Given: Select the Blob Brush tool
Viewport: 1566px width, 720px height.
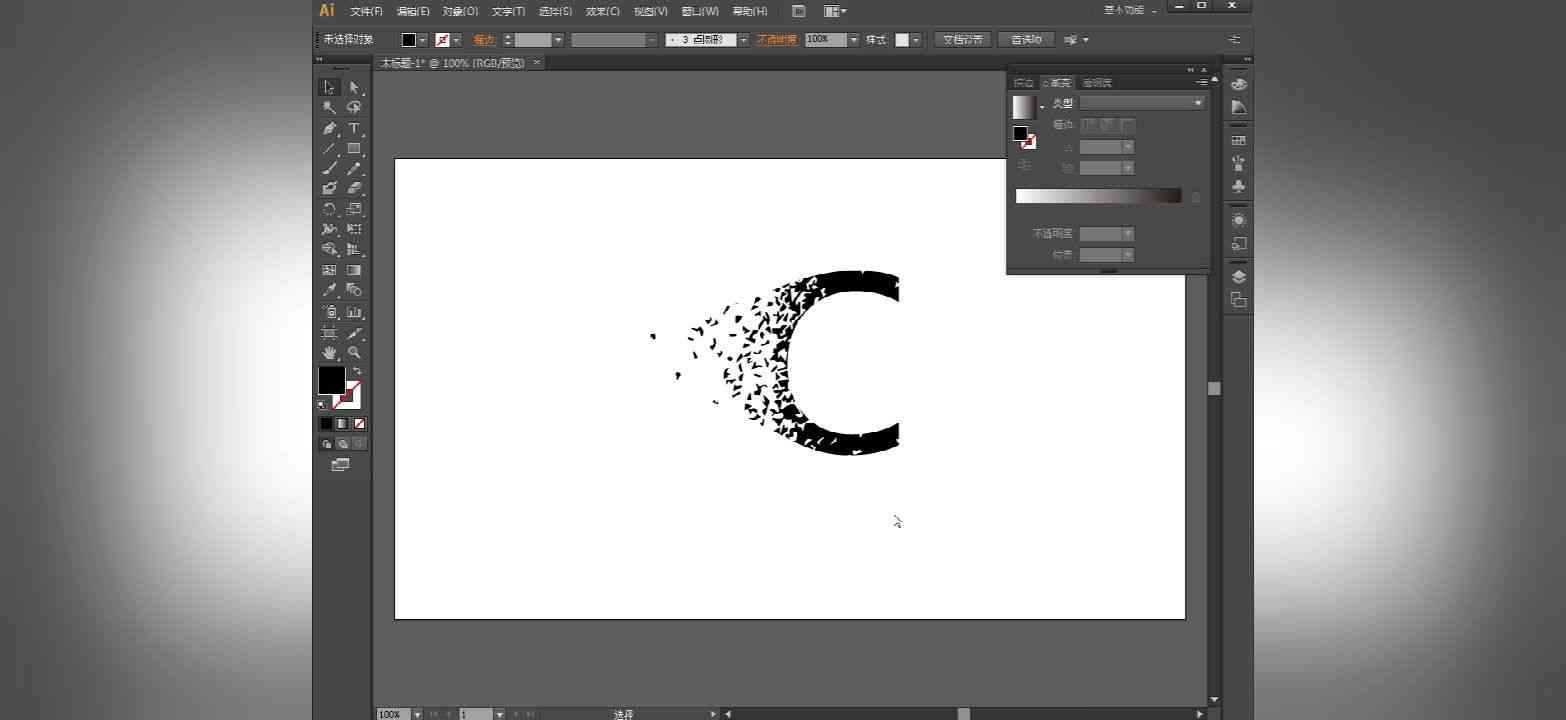Looking at the screenshot, I should pos(329,188).
